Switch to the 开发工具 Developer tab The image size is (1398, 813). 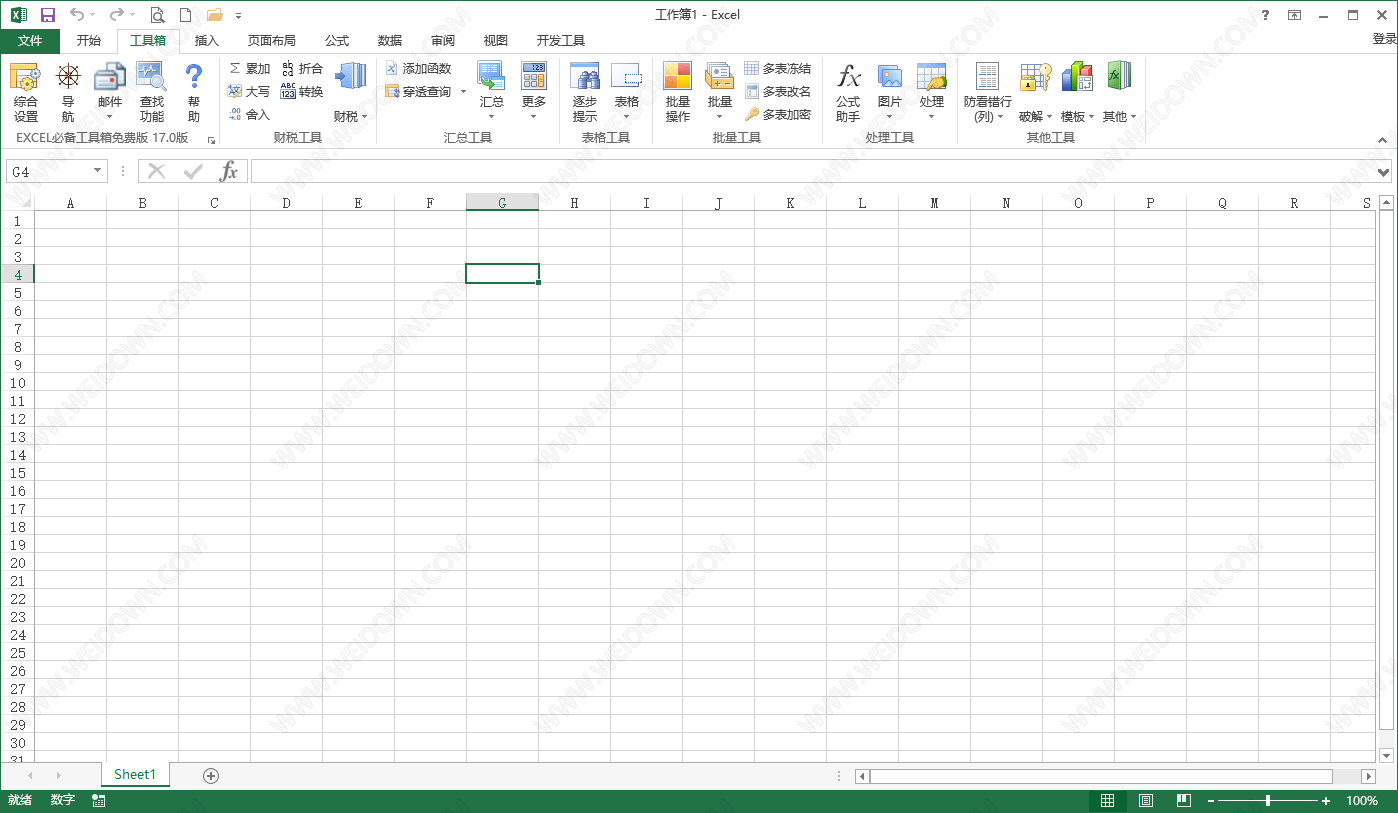[x=561, y=41]
